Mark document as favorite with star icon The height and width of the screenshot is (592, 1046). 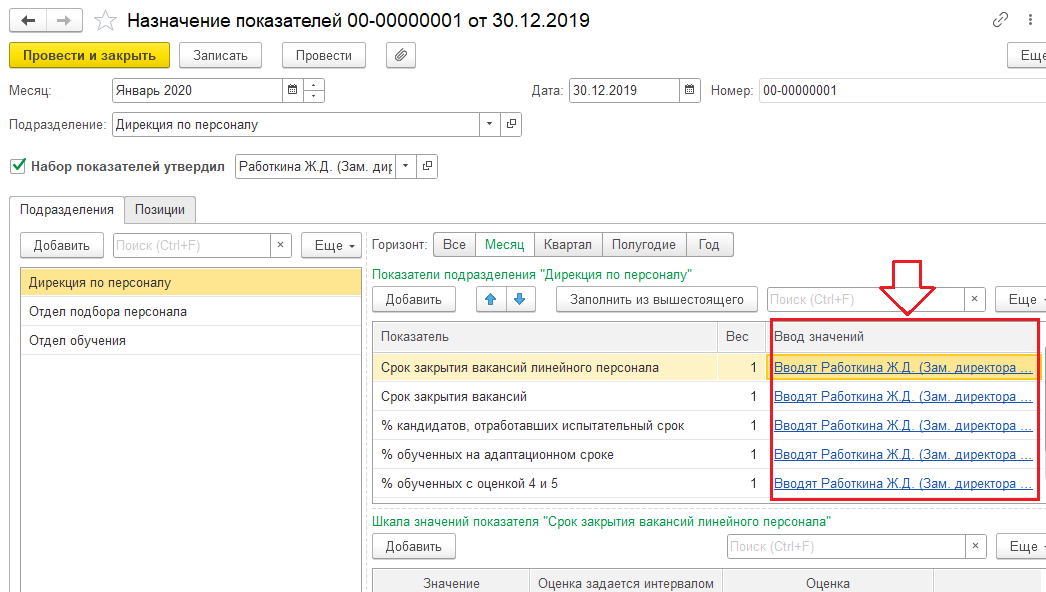(x=105, y=21)
